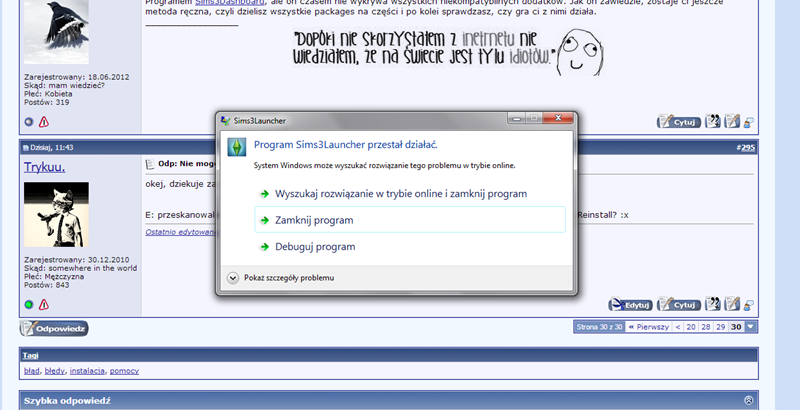Click the multi-quote icon in the first post
Screen dimensions: 800x410
click(712, 121)
